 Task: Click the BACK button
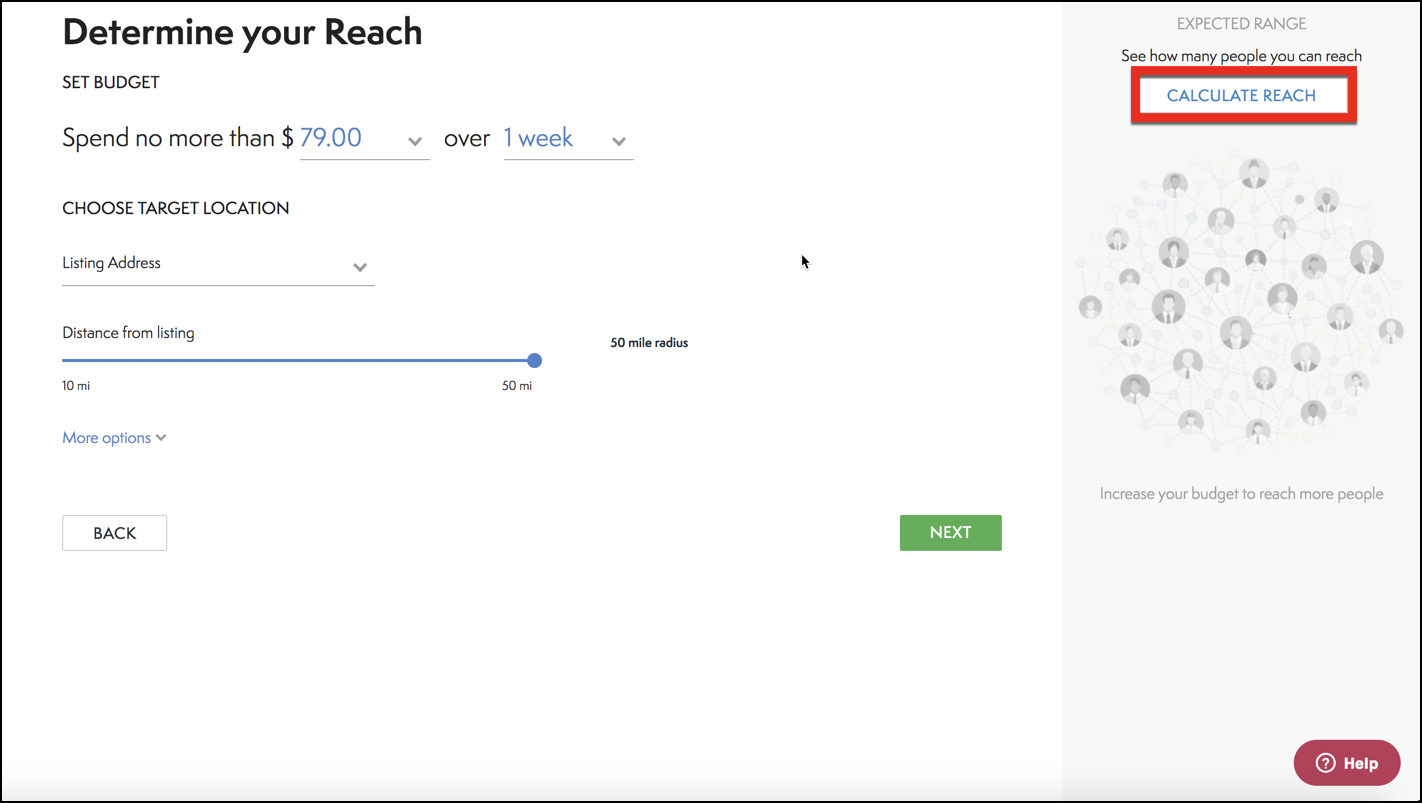pyautogui.click(x=114, y=532)
